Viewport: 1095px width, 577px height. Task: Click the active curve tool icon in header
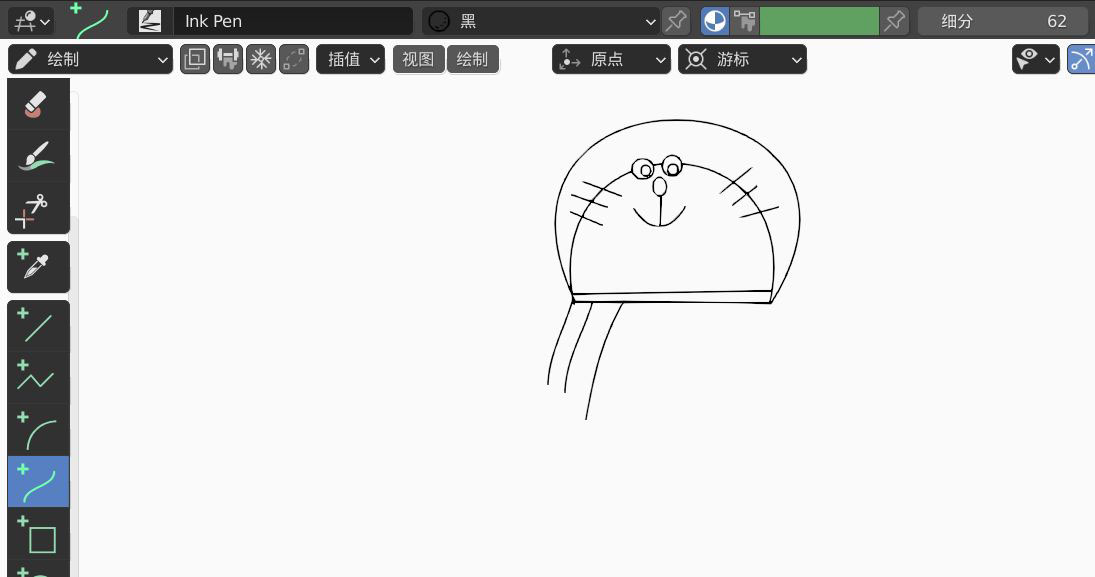tap(91, 20)
